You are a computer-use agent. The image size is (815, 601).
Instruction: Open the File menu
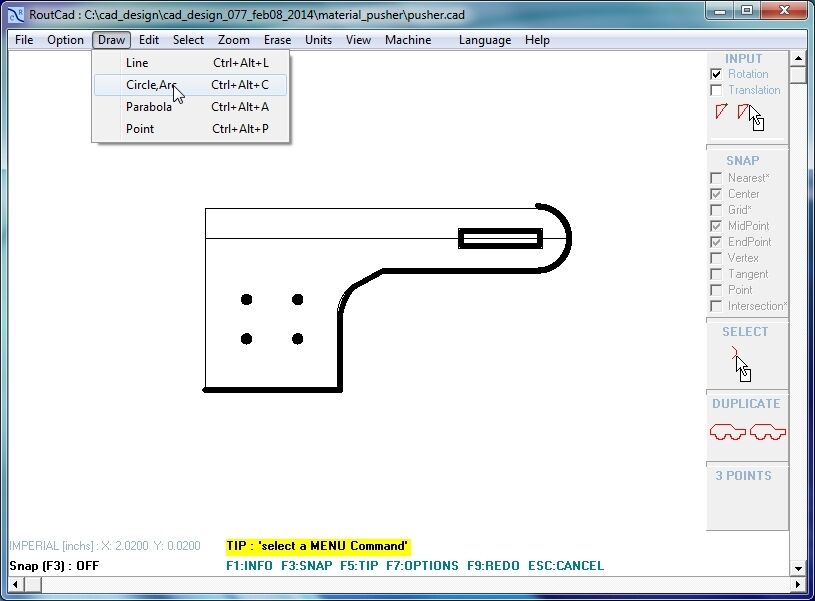(24, 40)
